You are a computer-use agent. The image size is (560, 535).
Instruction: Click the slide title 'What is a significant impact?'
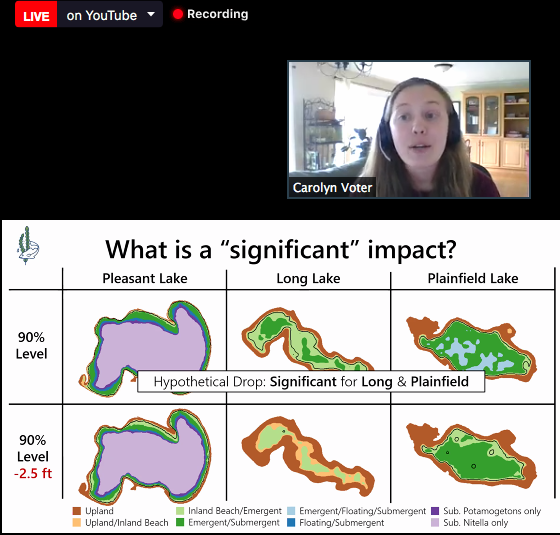pyautogui.click(x=281, y=249)
